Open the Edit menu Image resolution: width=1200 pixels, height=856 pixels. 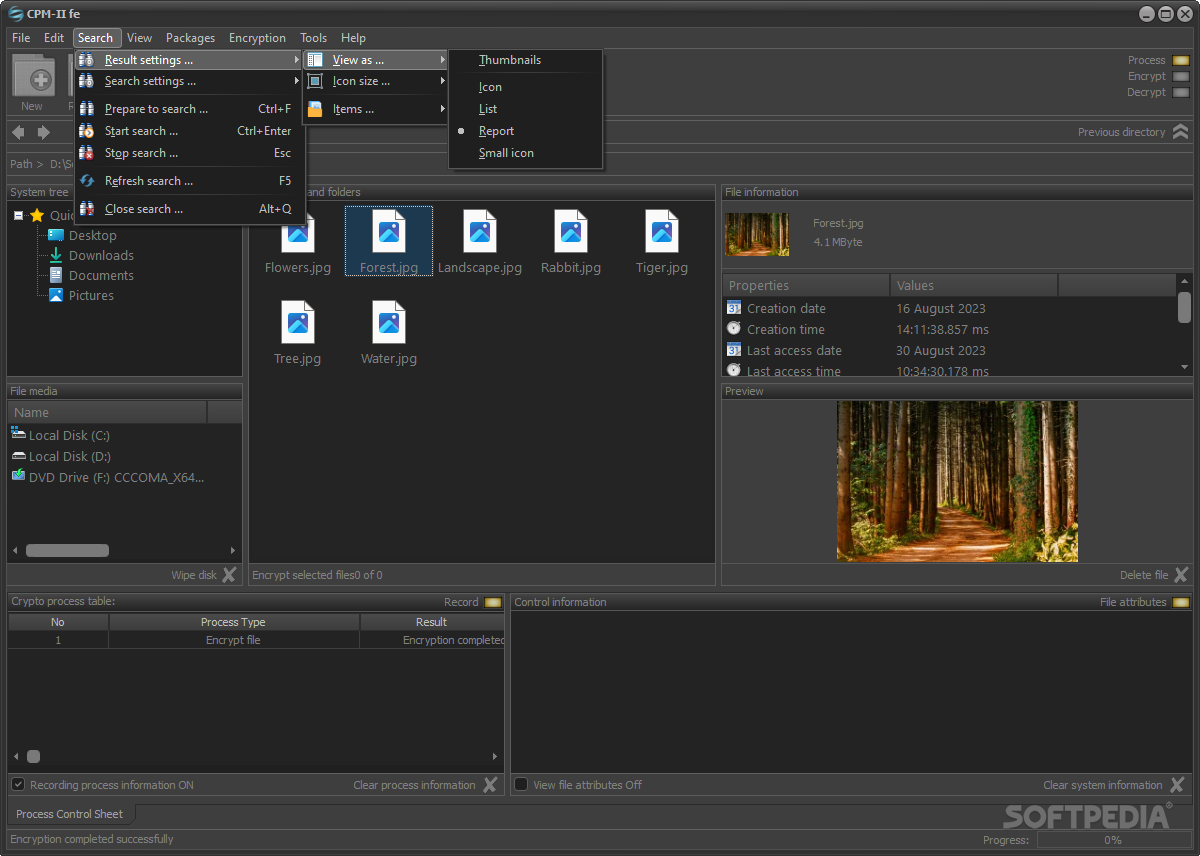click(x=54, y=38)
